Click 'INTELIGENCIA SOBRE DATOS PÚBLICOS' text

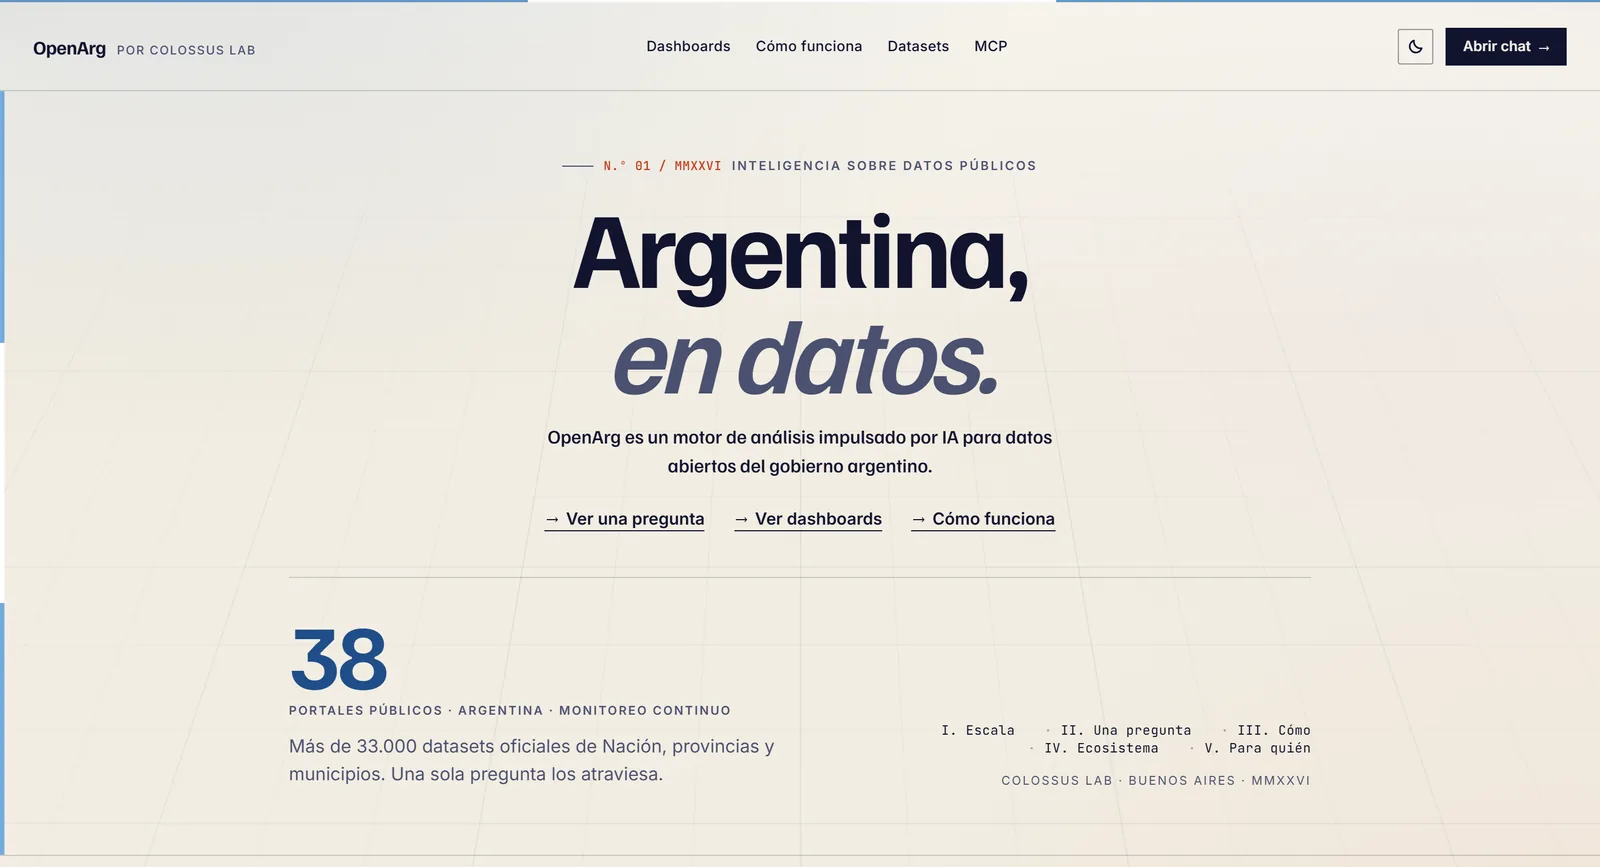point(884,166)
